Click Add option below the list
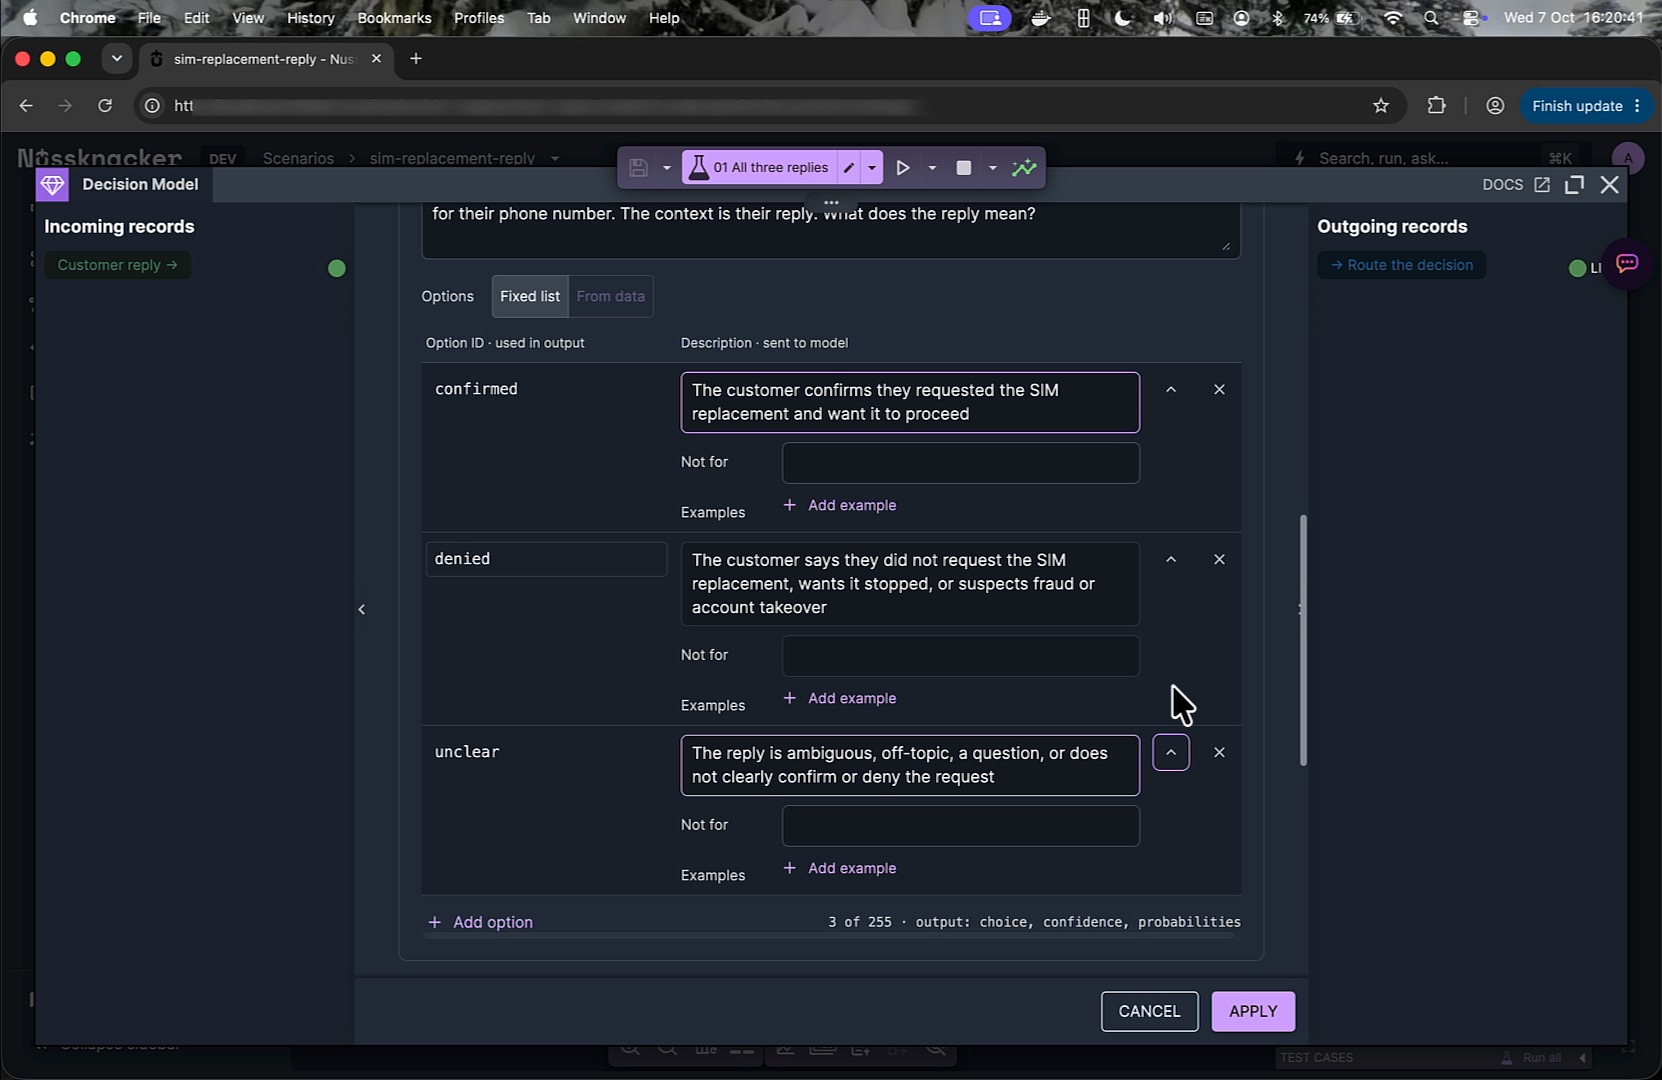 click(480, 923)
